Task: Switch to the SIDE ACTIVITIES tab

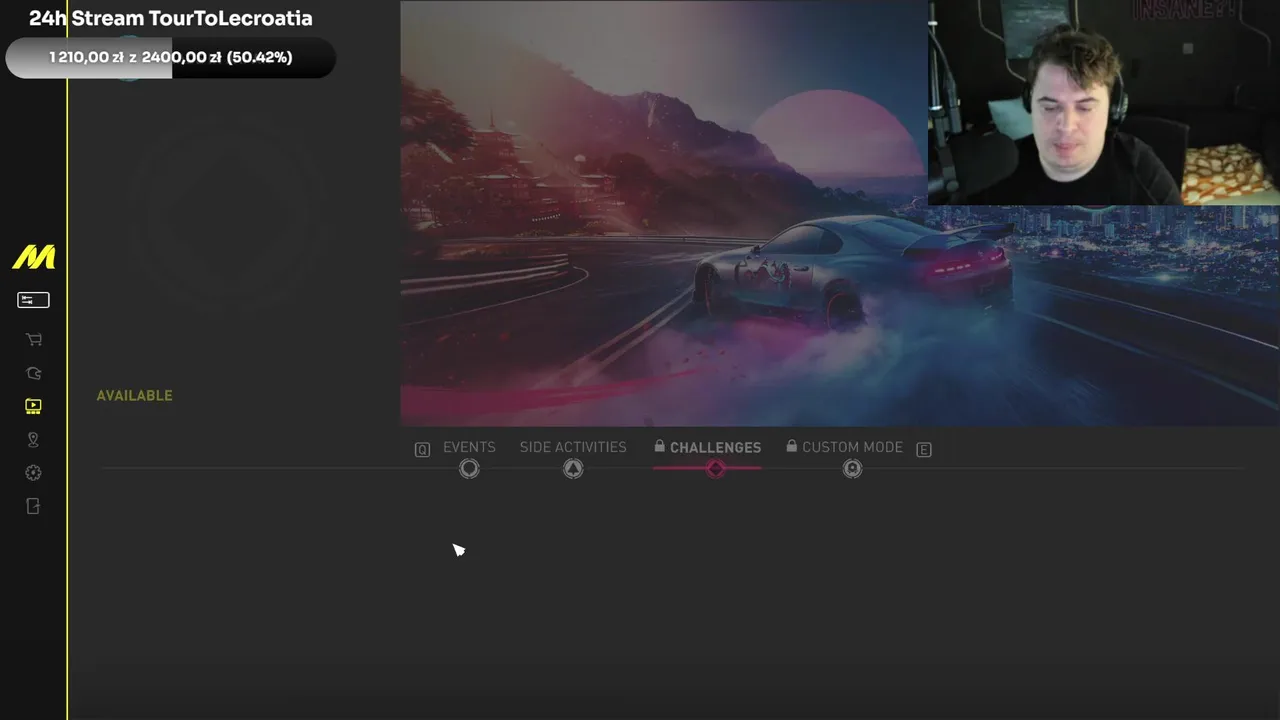Action: [x=573, y=447]
